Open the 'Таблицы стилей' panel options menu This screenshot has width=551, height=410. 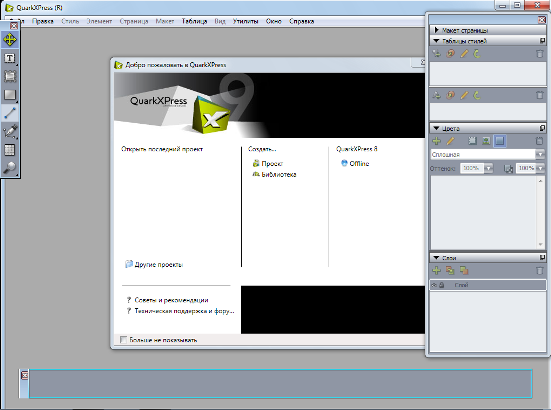(542, 41)
